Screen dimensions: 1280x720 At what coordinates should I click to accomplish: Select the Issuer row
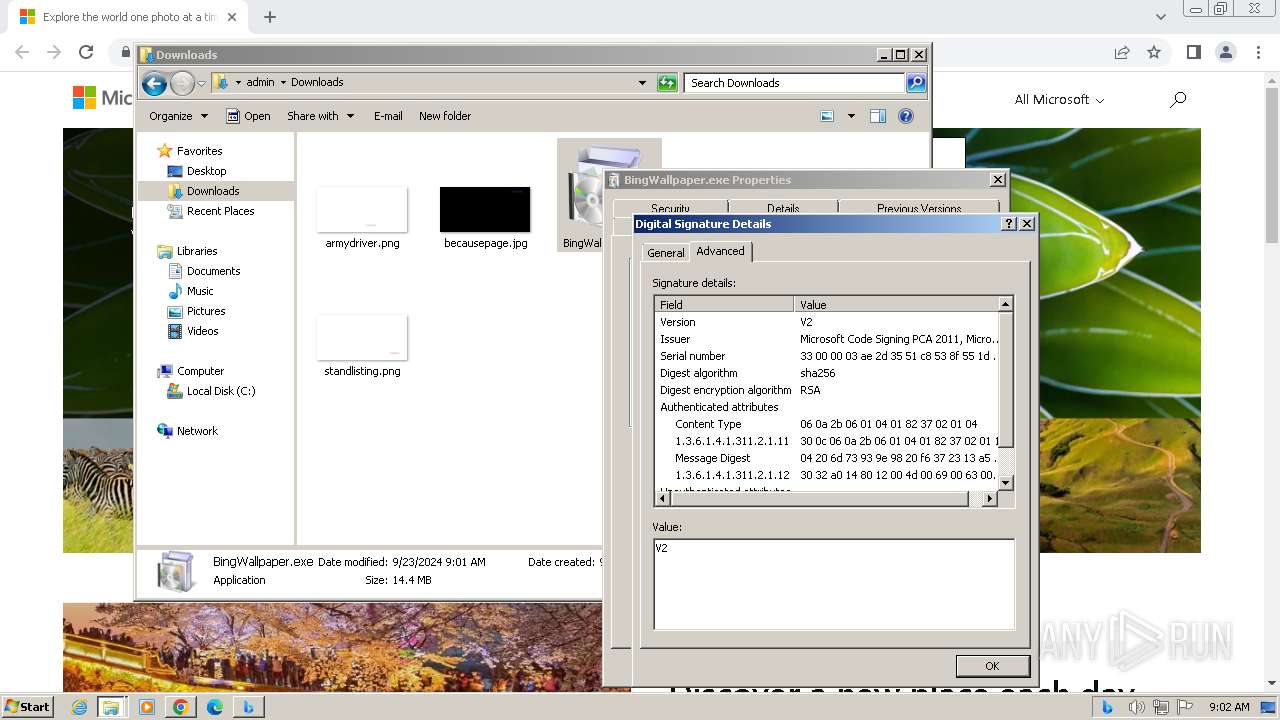click(x=827, y=339)
